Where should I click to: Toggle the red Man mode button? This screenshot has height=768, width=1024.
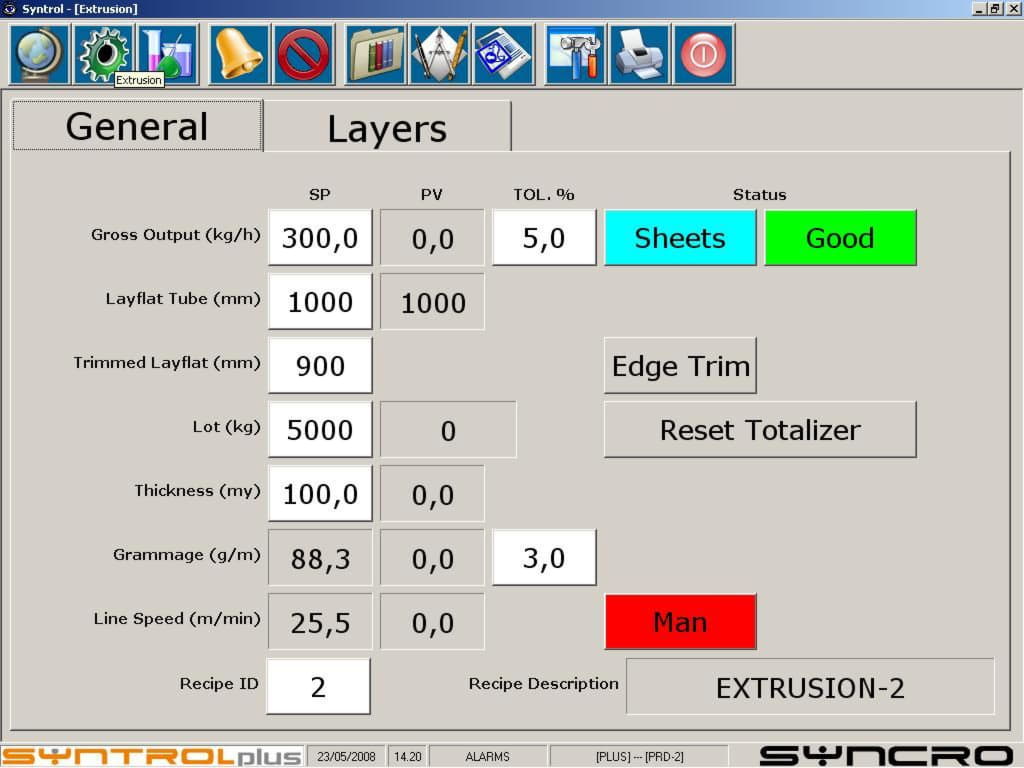click(680, 622)
